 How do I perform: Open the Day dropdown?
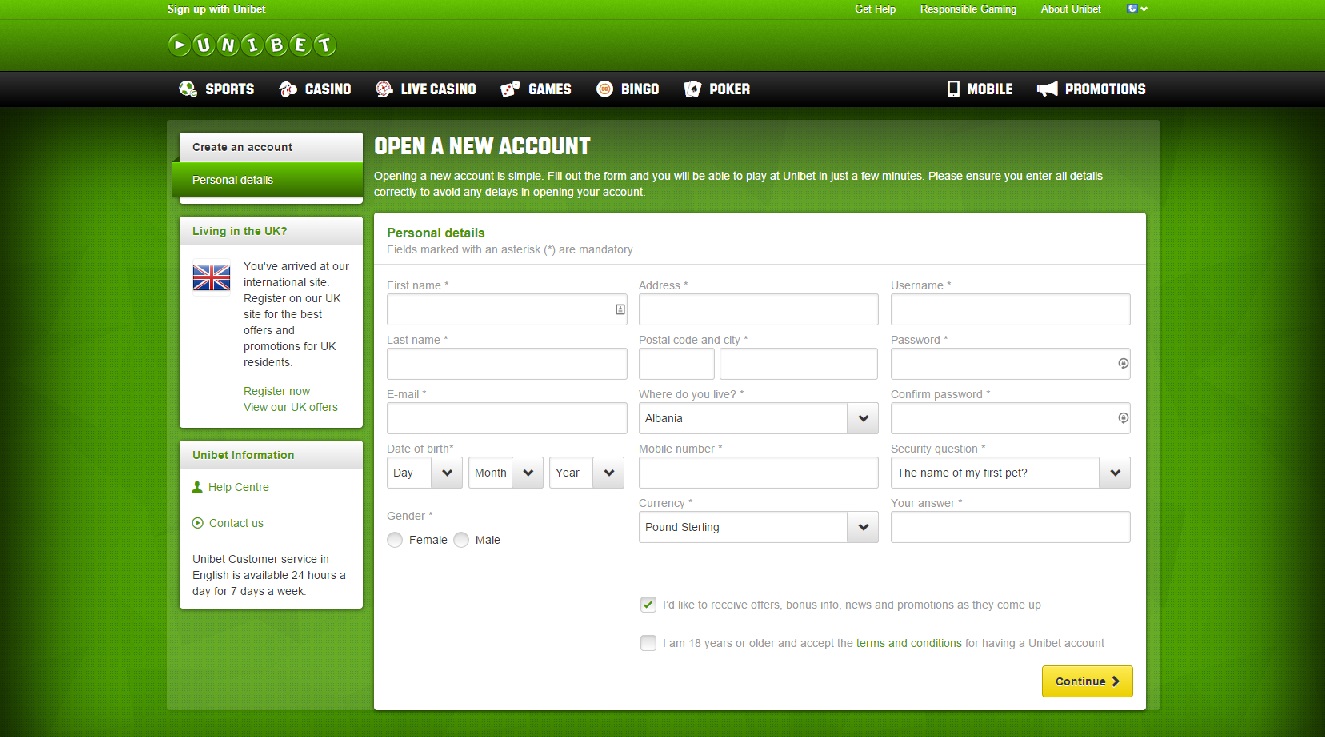tap(425, 473)
